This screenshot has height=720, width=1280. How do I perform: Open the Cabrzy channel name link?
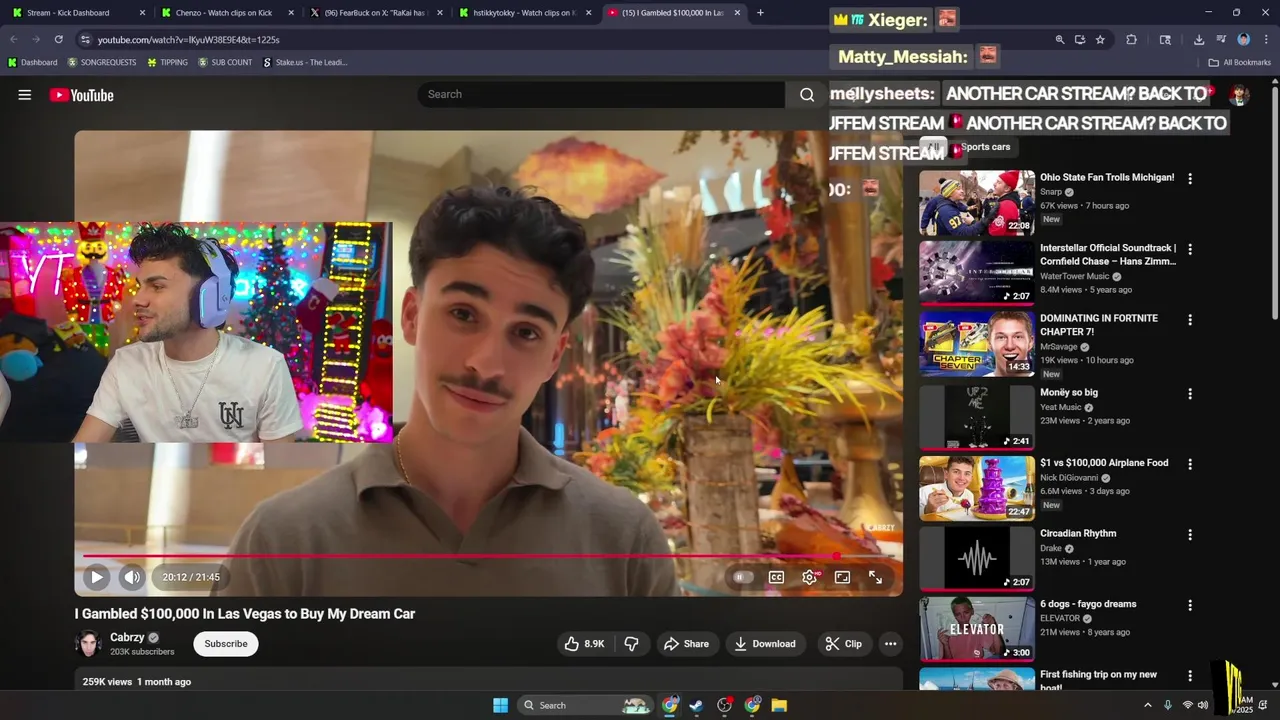pyautogui.click(x=127, y=637)
